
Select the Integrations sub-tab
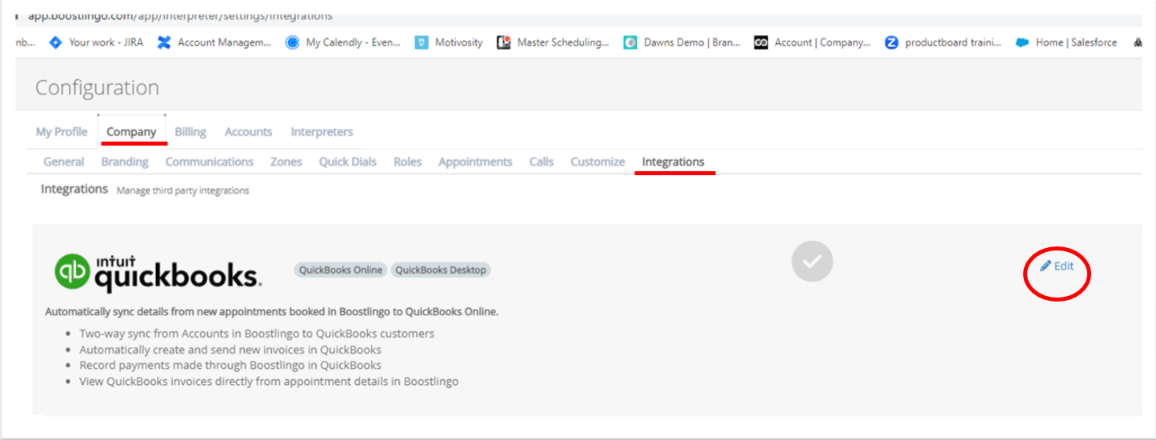(x=673, y=161)
